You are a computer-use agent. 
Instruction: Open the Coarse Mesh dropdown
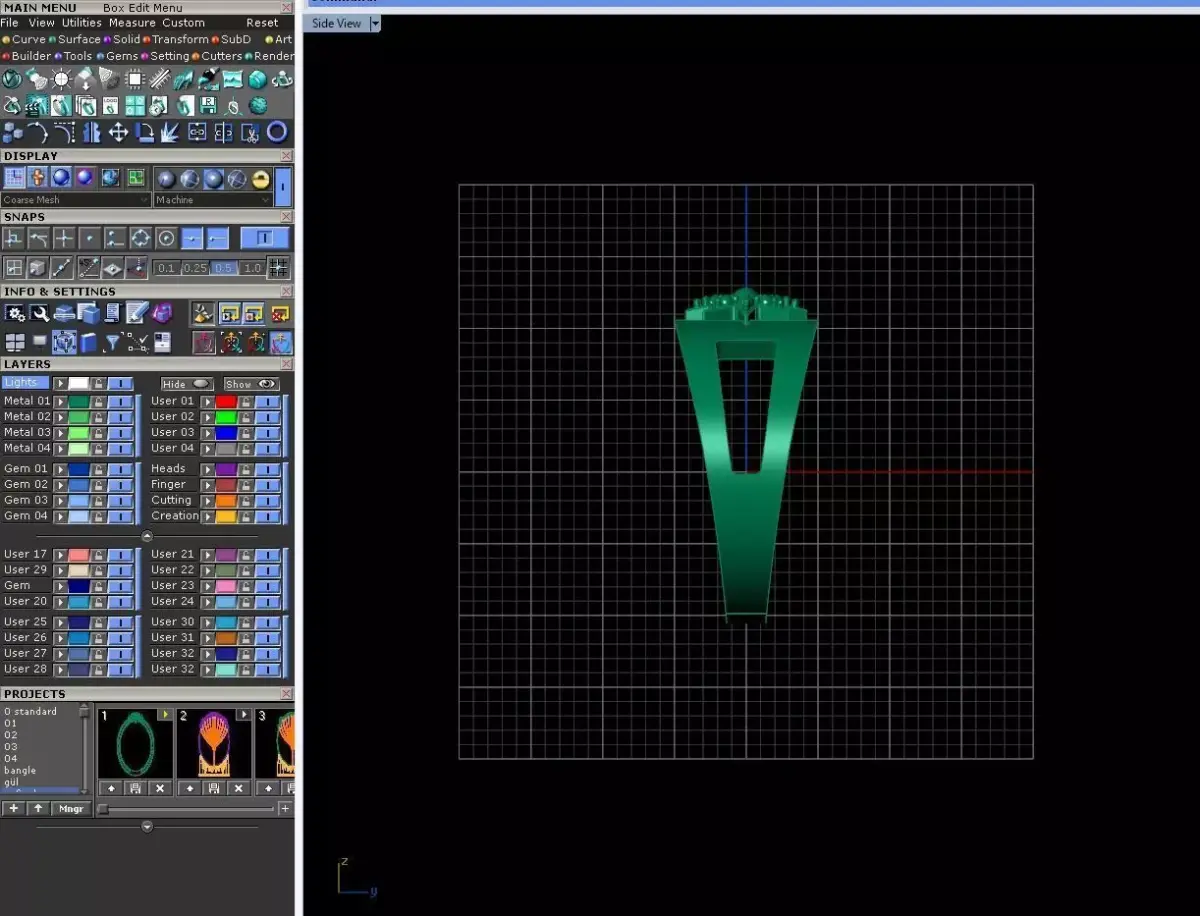tap(76, 199)
